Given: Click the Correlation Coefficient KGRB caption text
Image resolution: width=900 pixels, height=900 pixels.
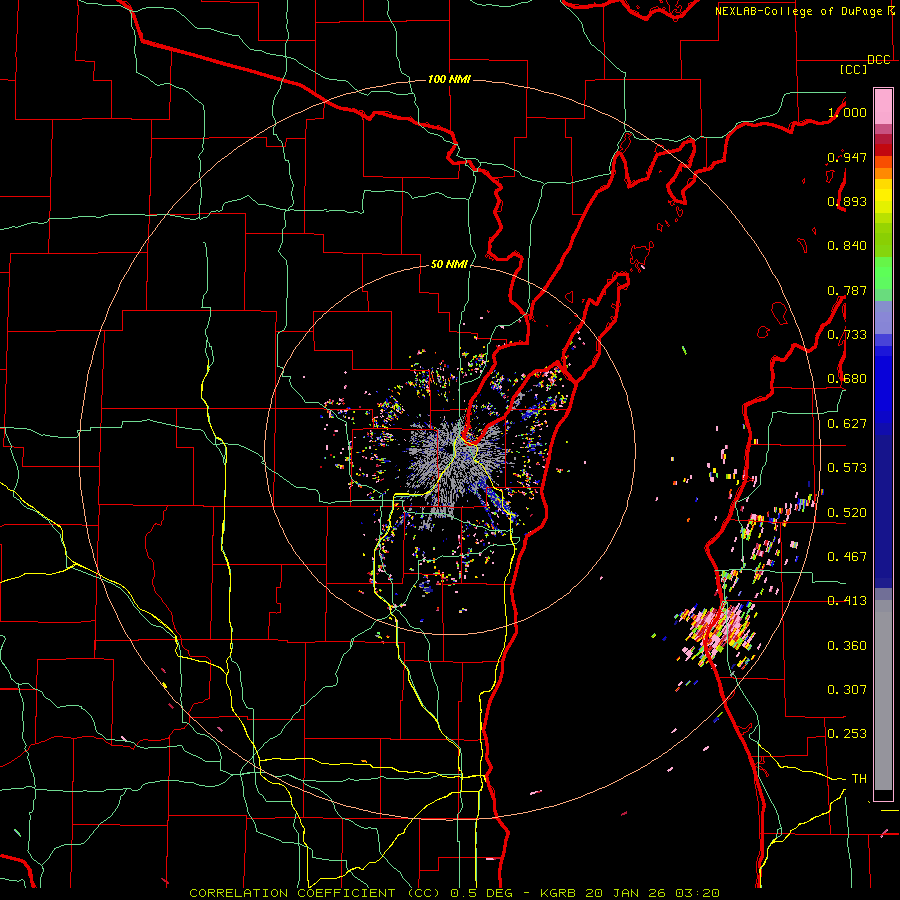Looking at the screenshot, I should point(455,893).
